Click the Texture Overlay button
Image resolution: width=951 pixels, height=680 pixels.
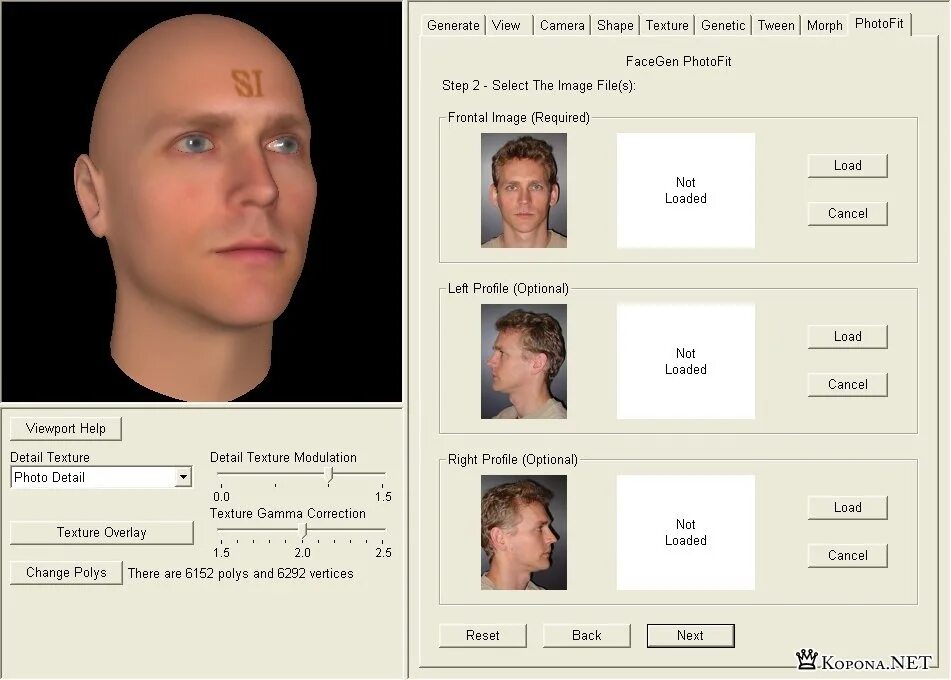pyautogui.click(x=102, y=533)
